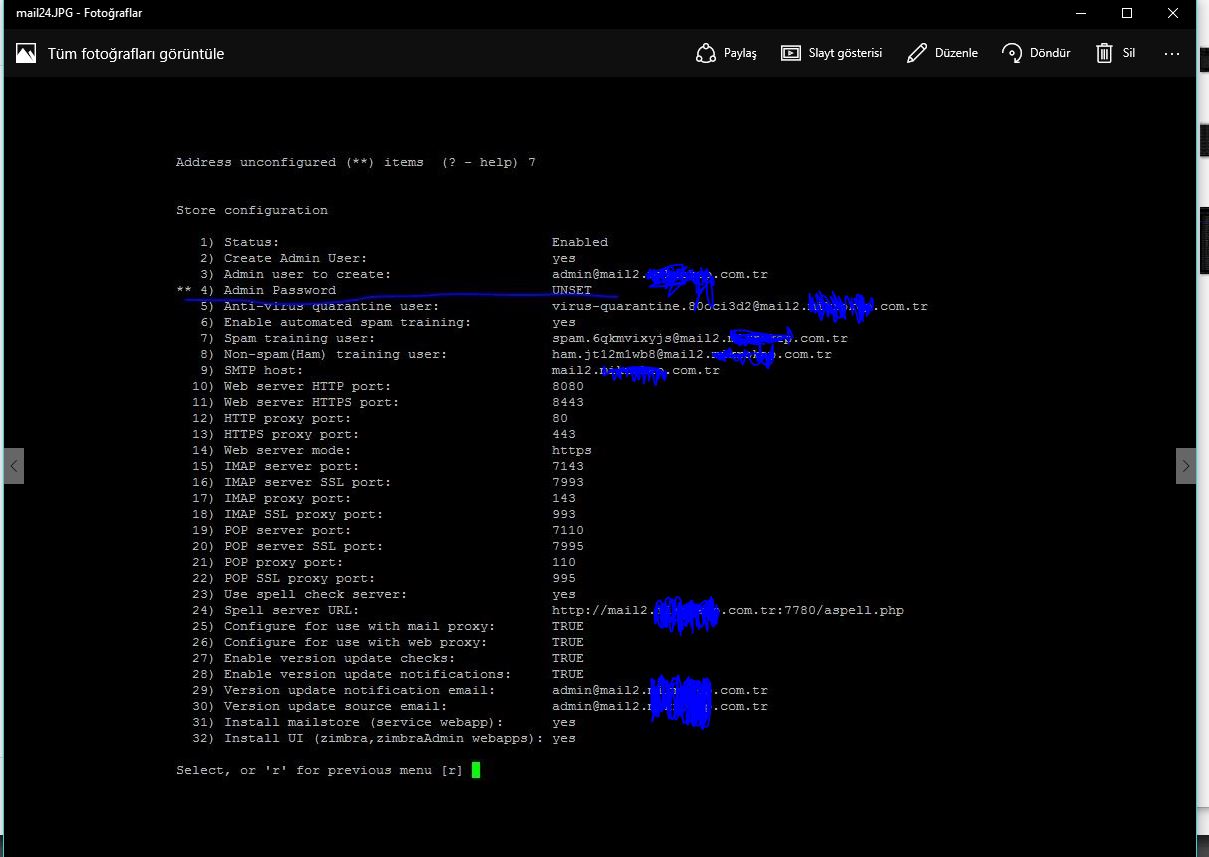
Task: Click the 'Enabled' status value
Action: click(580, 242)
